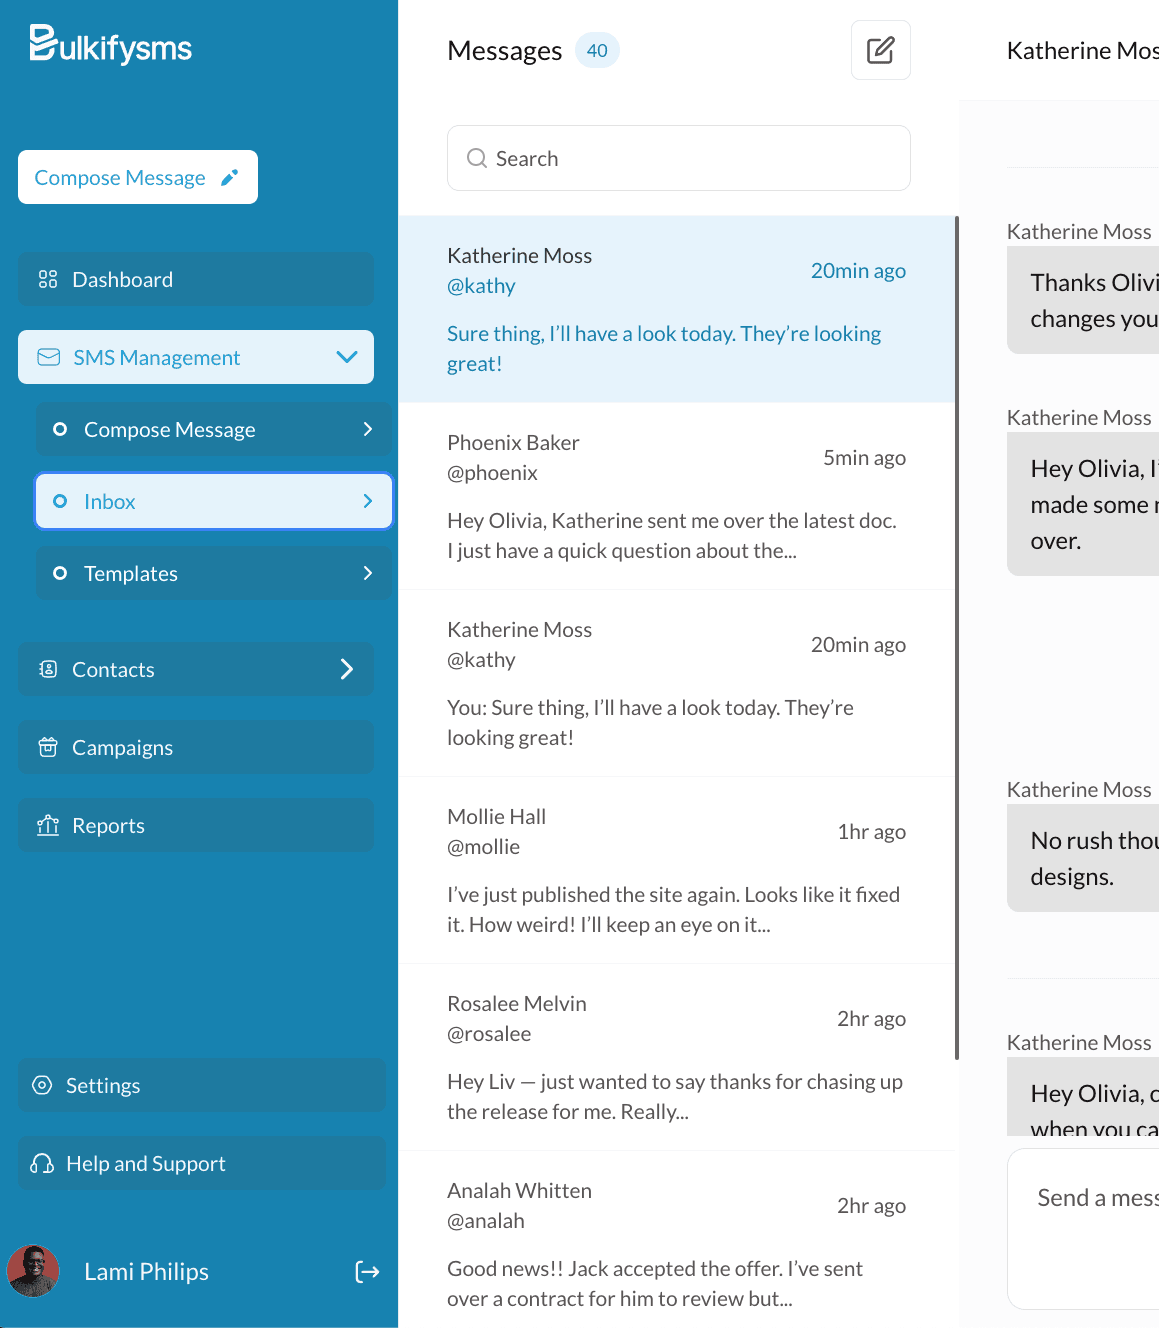Open the Templates submenu item
This screenshot has width=1159, height=1328.
(214, 573)
